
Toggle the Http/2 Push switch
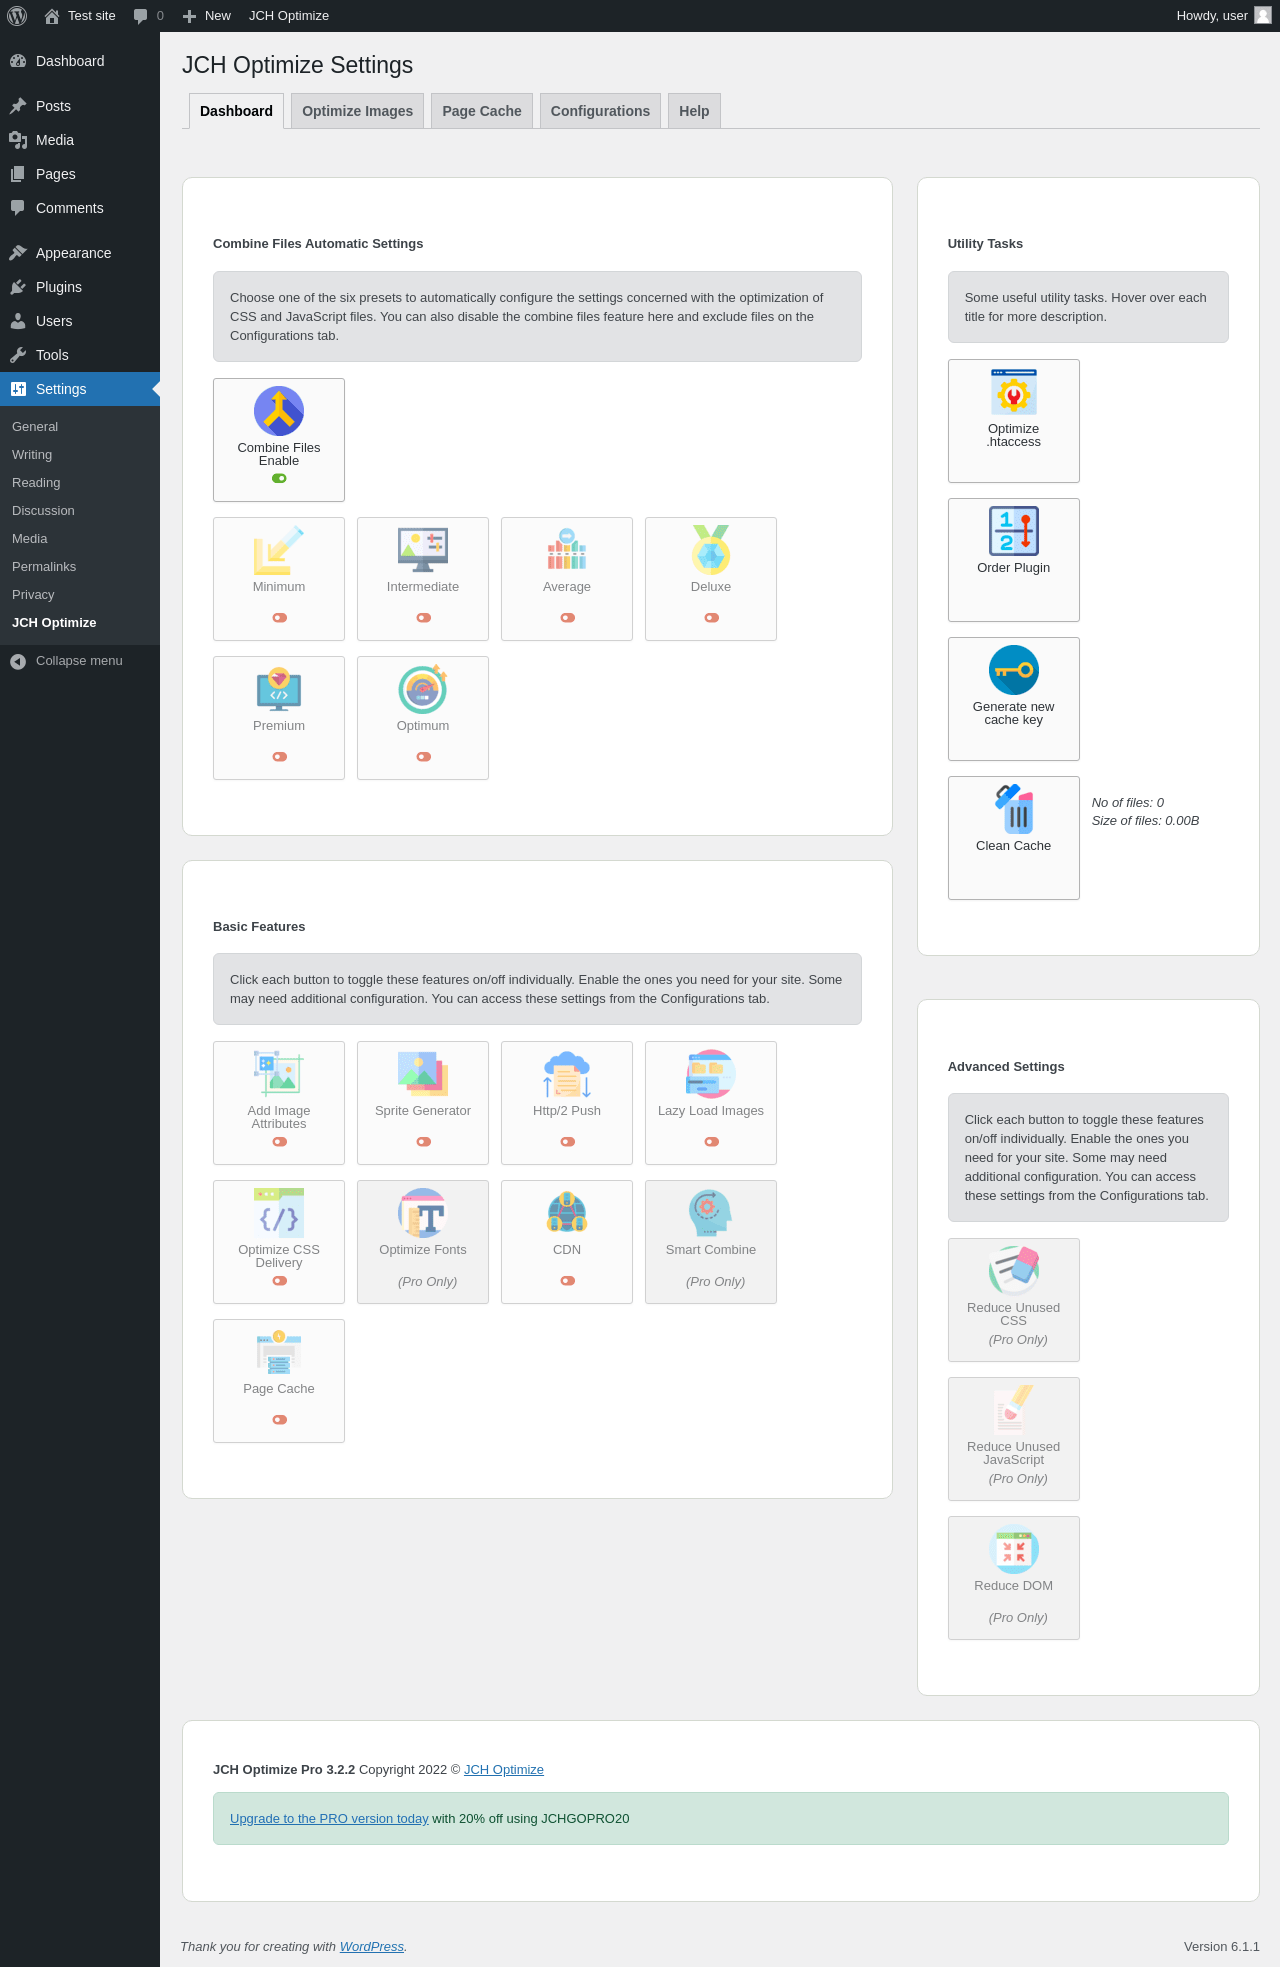567,1141
